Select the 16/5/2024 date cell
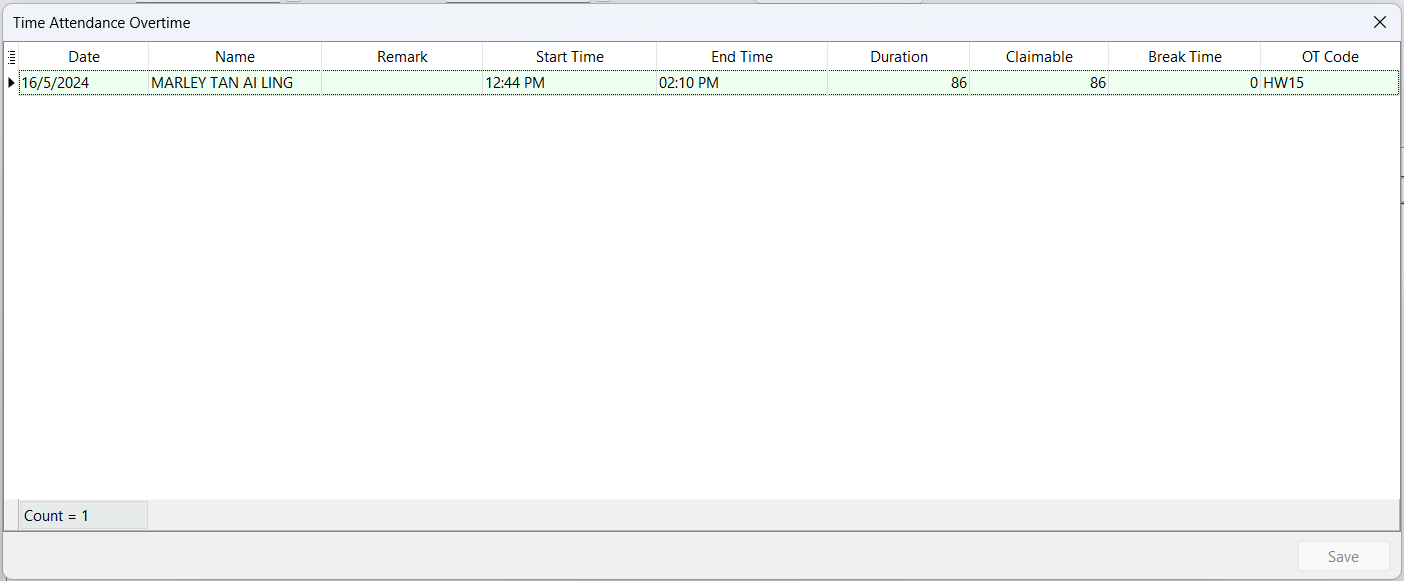 (x=84, y=83)
